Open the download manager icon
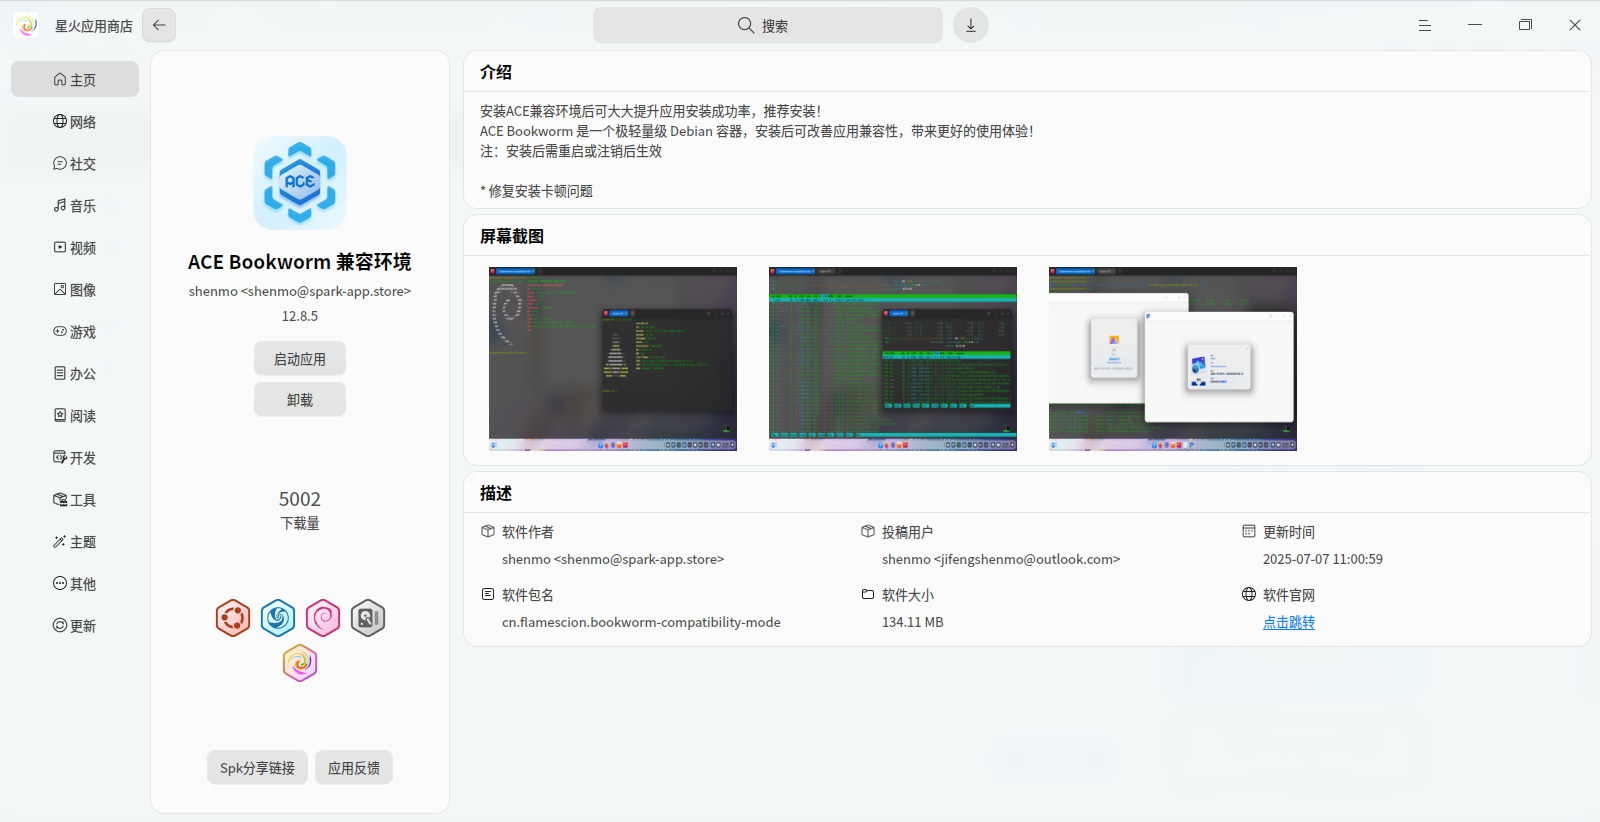 pos(970,25)
